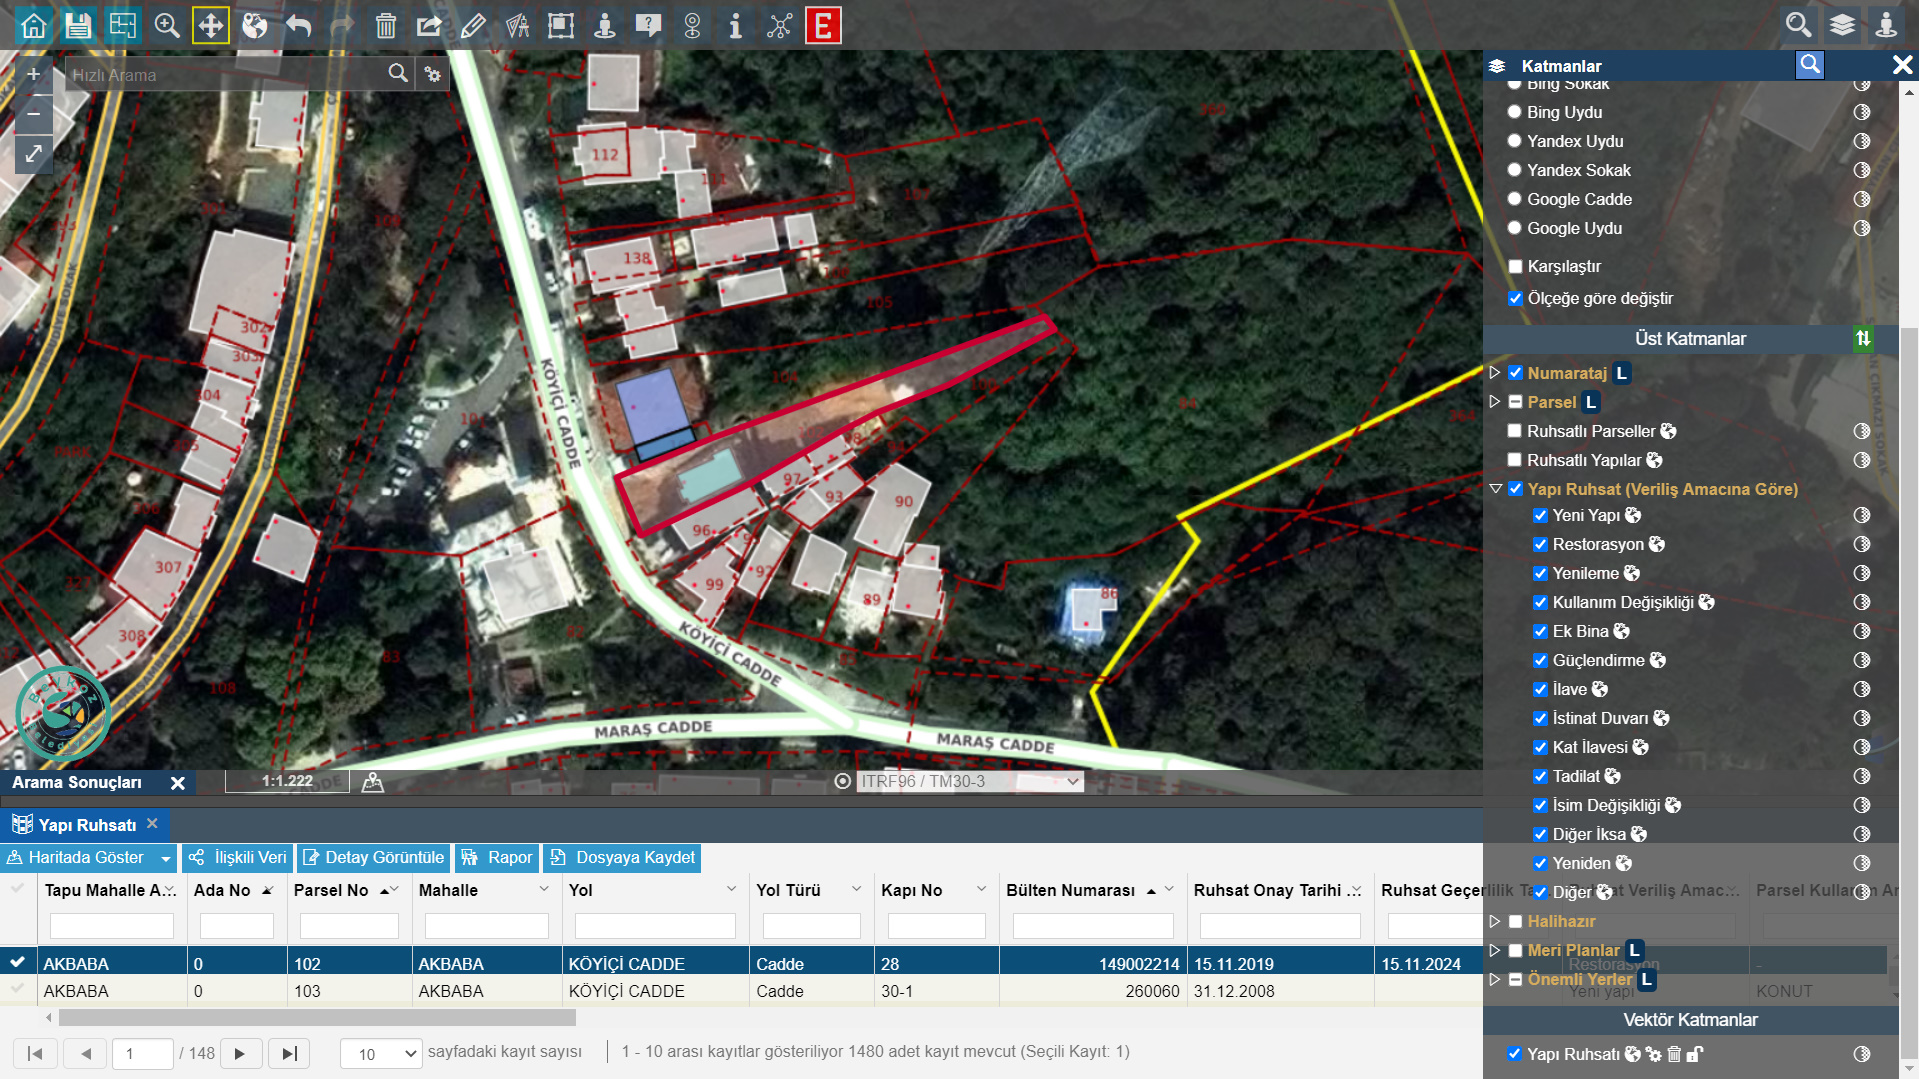Click the Hızlı Arama search field

point(225,75)
